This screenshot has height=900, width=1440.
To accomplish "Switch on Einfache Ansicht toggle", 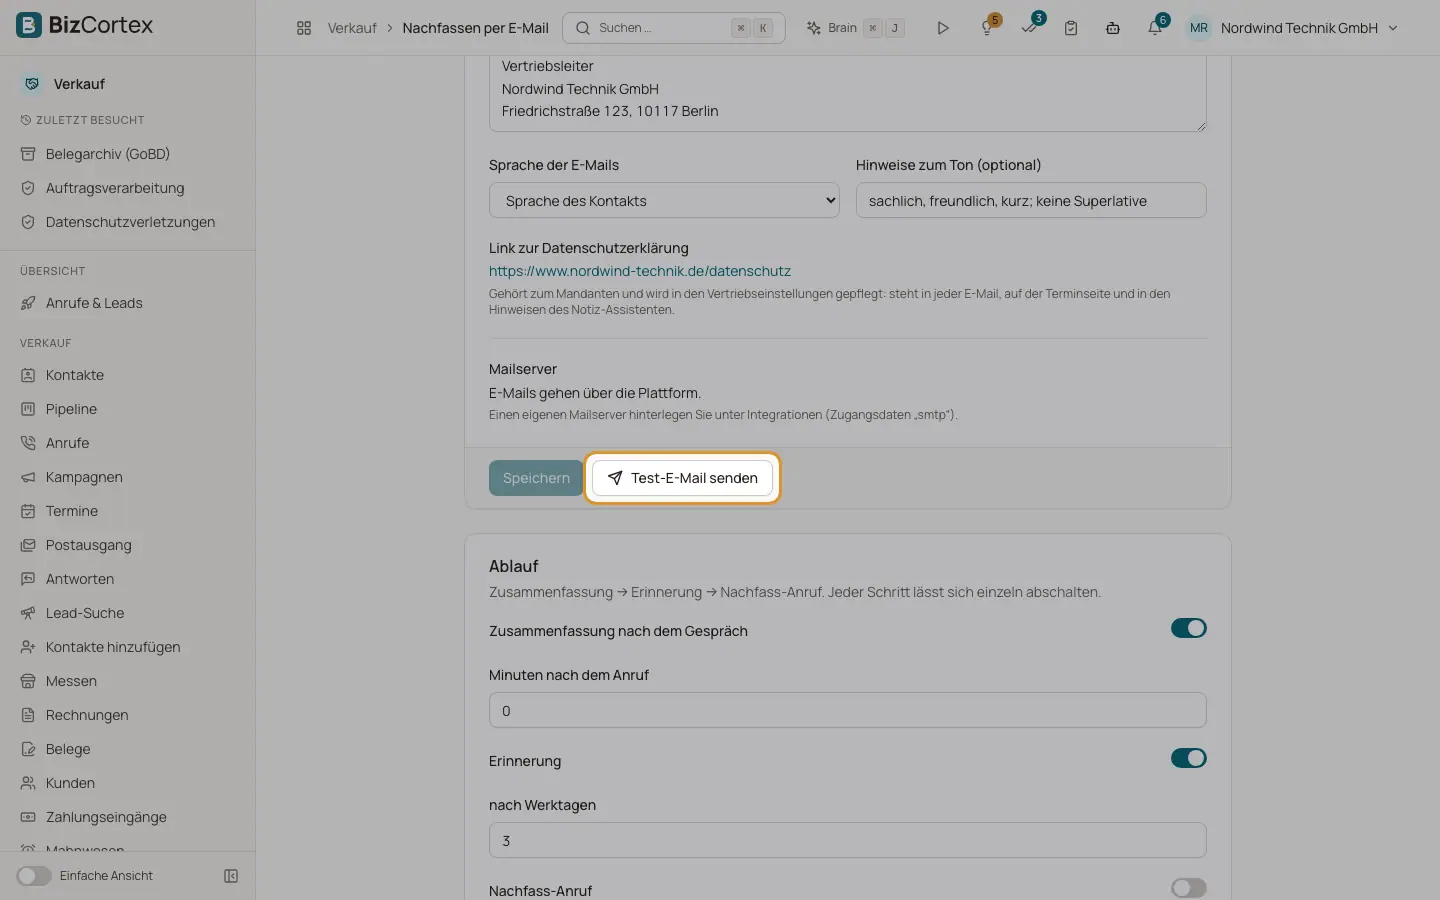I will [34, 876].
